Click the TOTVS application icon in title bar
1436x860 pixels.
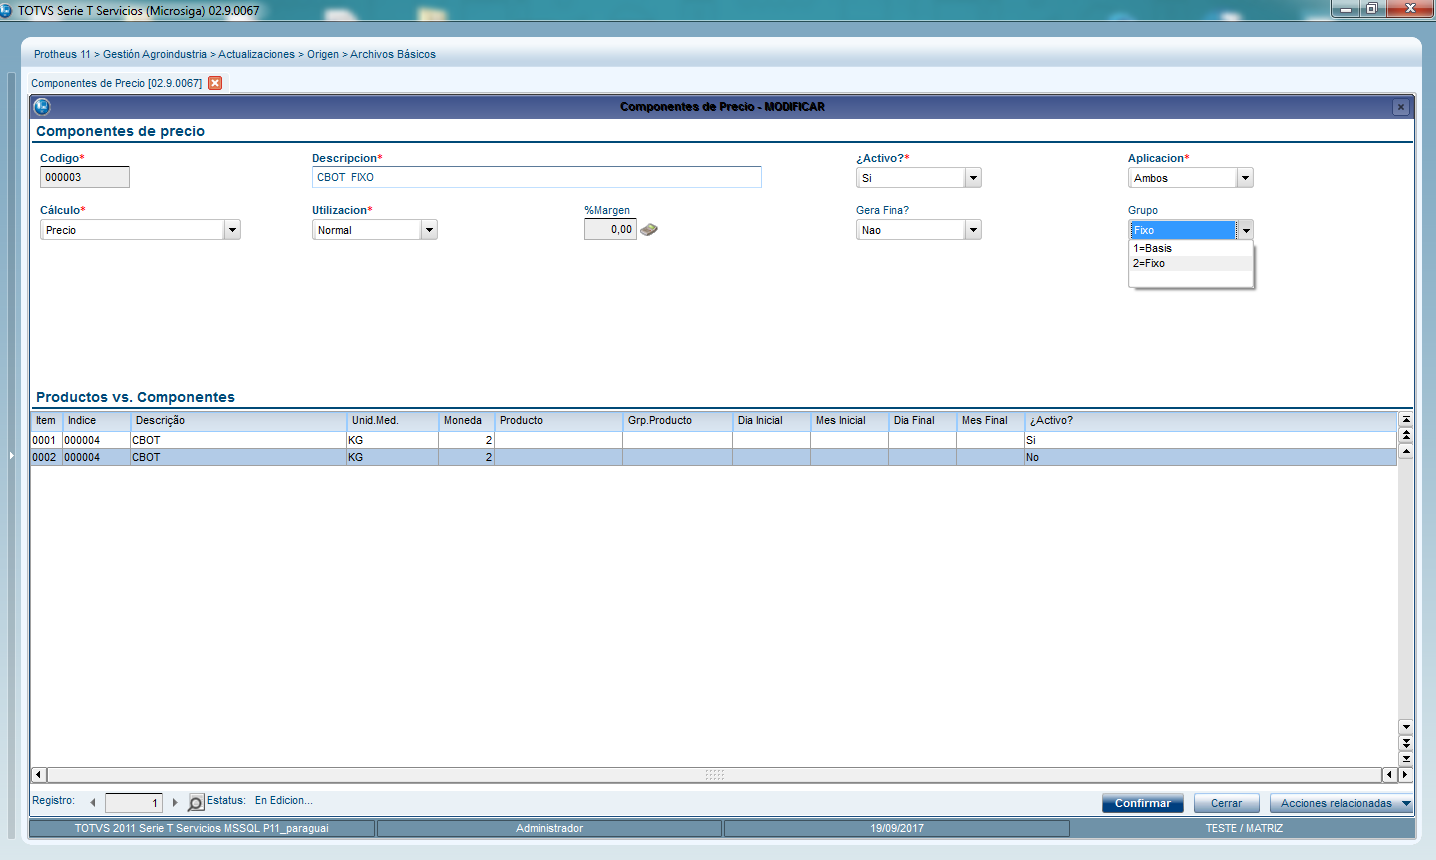coord(7,10)
